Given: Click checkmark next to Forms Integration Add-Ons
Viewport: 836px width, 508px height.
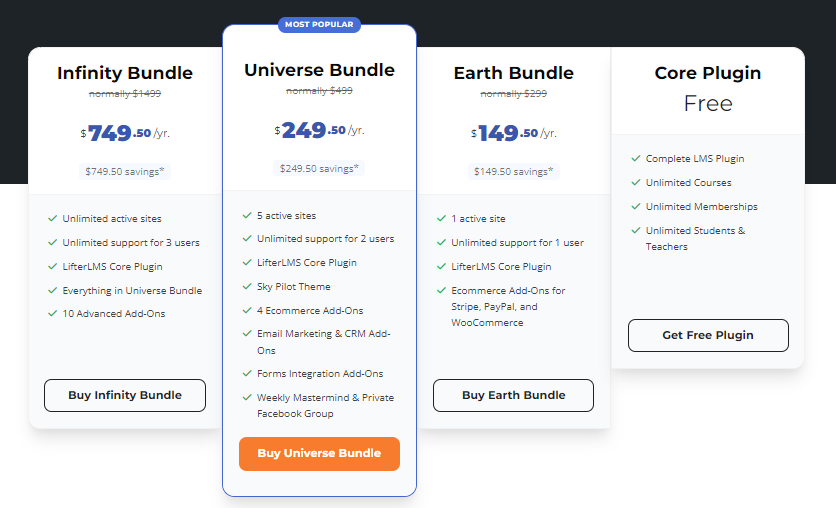Looking at the screenshot, I should click(247, 374).
